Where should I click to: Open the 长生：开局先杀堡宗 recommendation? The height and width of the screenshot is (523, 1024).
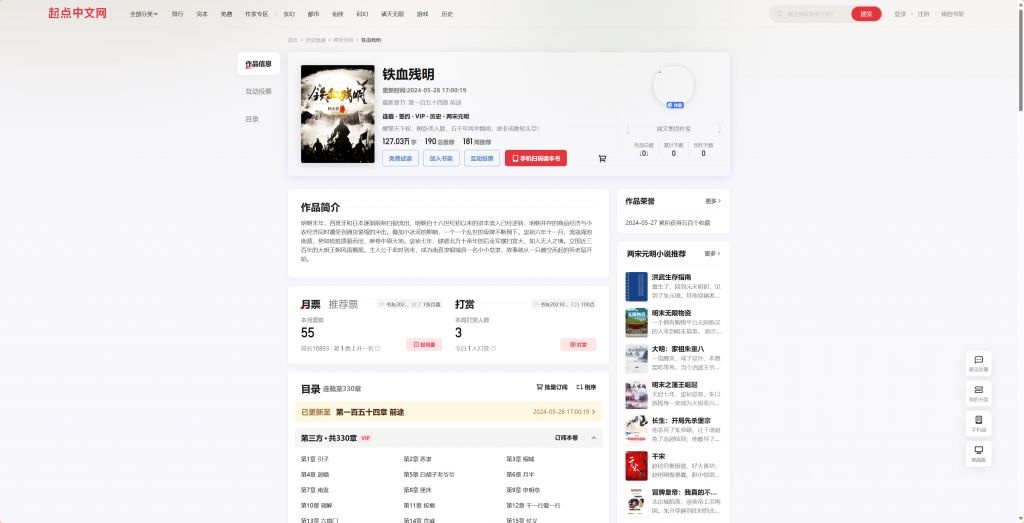681,420
